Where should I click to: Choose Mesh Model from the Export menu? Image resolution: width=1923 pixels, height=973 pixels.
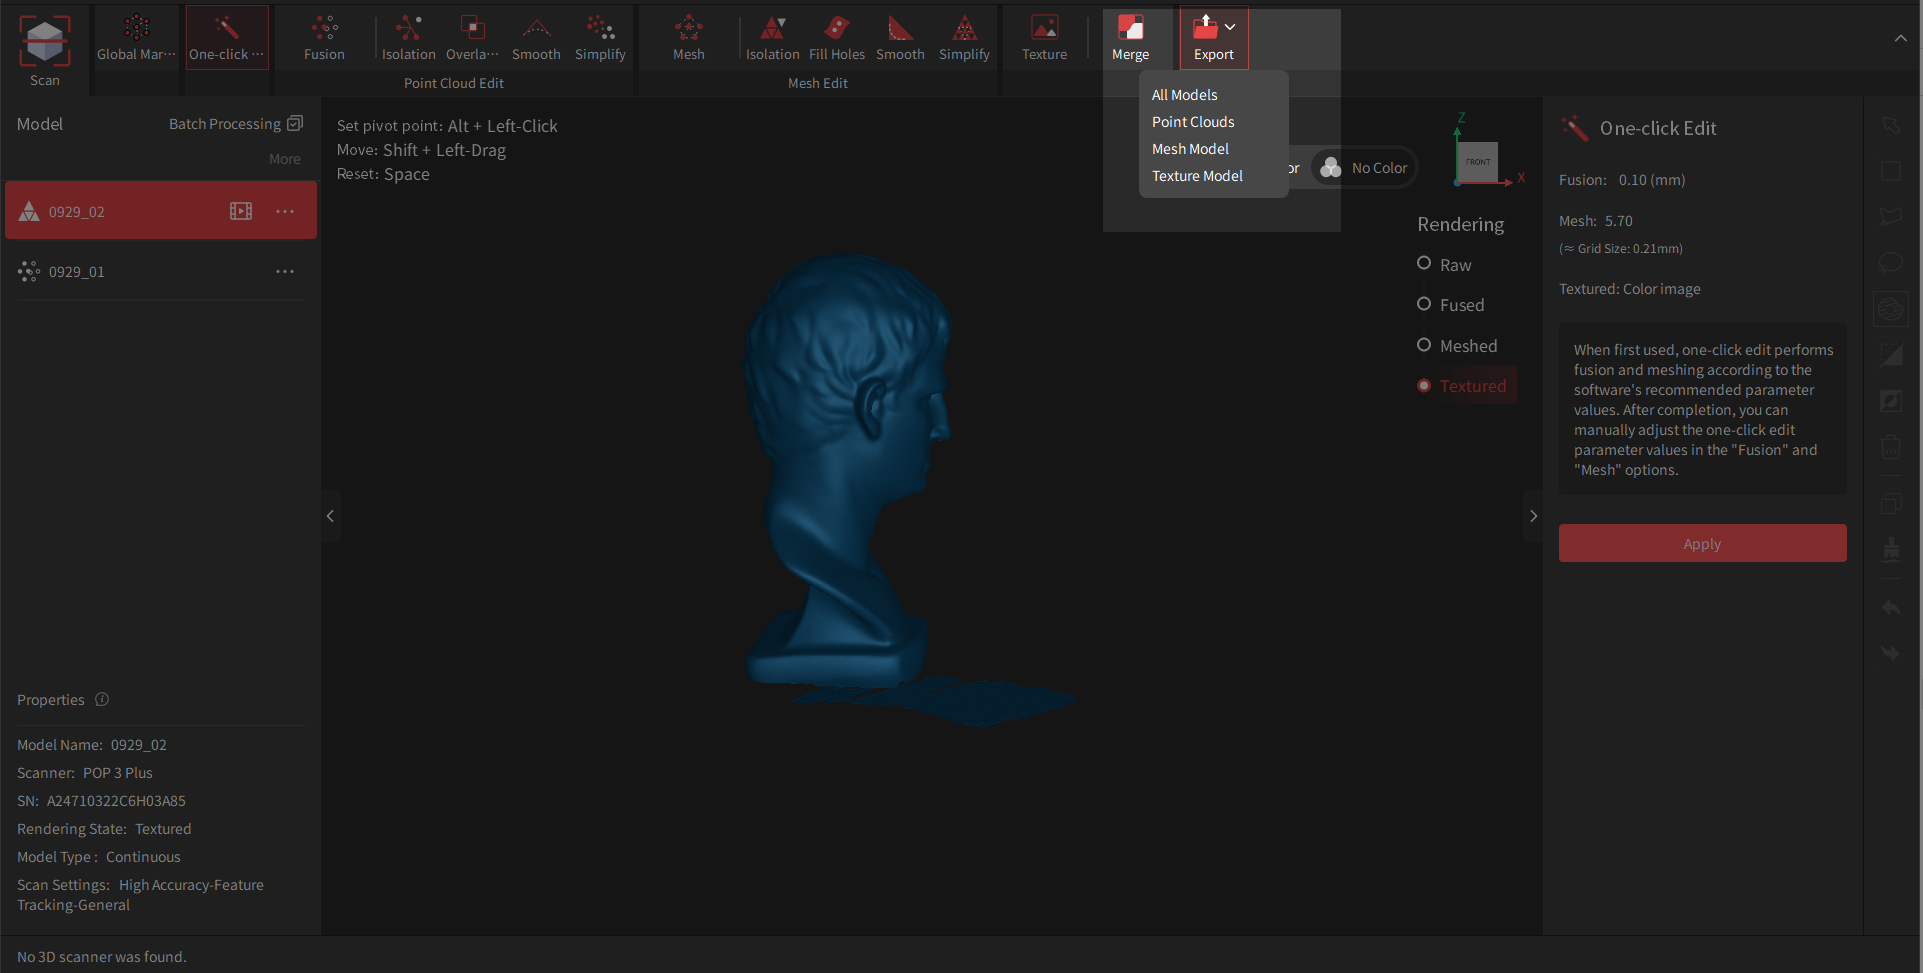[1190, 149]
